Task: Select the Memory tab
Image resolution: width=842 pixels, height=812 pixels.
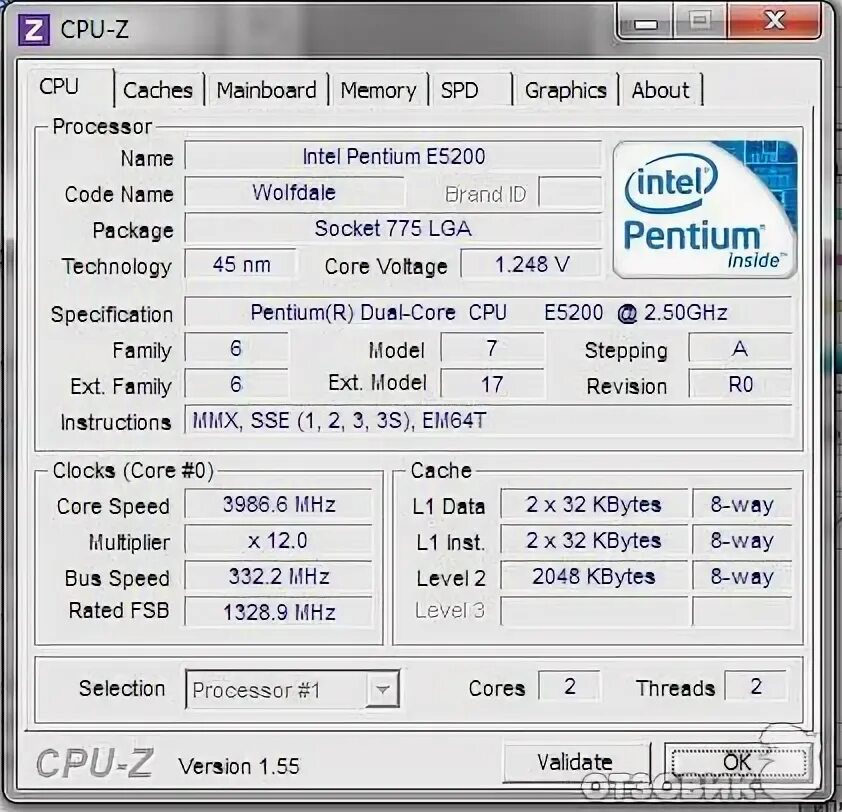Action: point(378,90)
